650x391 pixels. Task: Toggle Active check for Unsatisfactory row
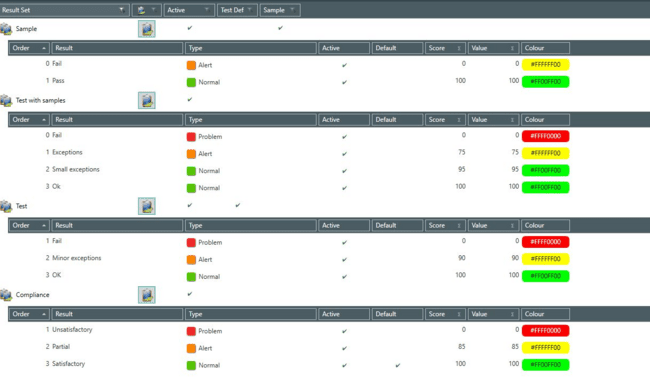(x=344, y=331)
